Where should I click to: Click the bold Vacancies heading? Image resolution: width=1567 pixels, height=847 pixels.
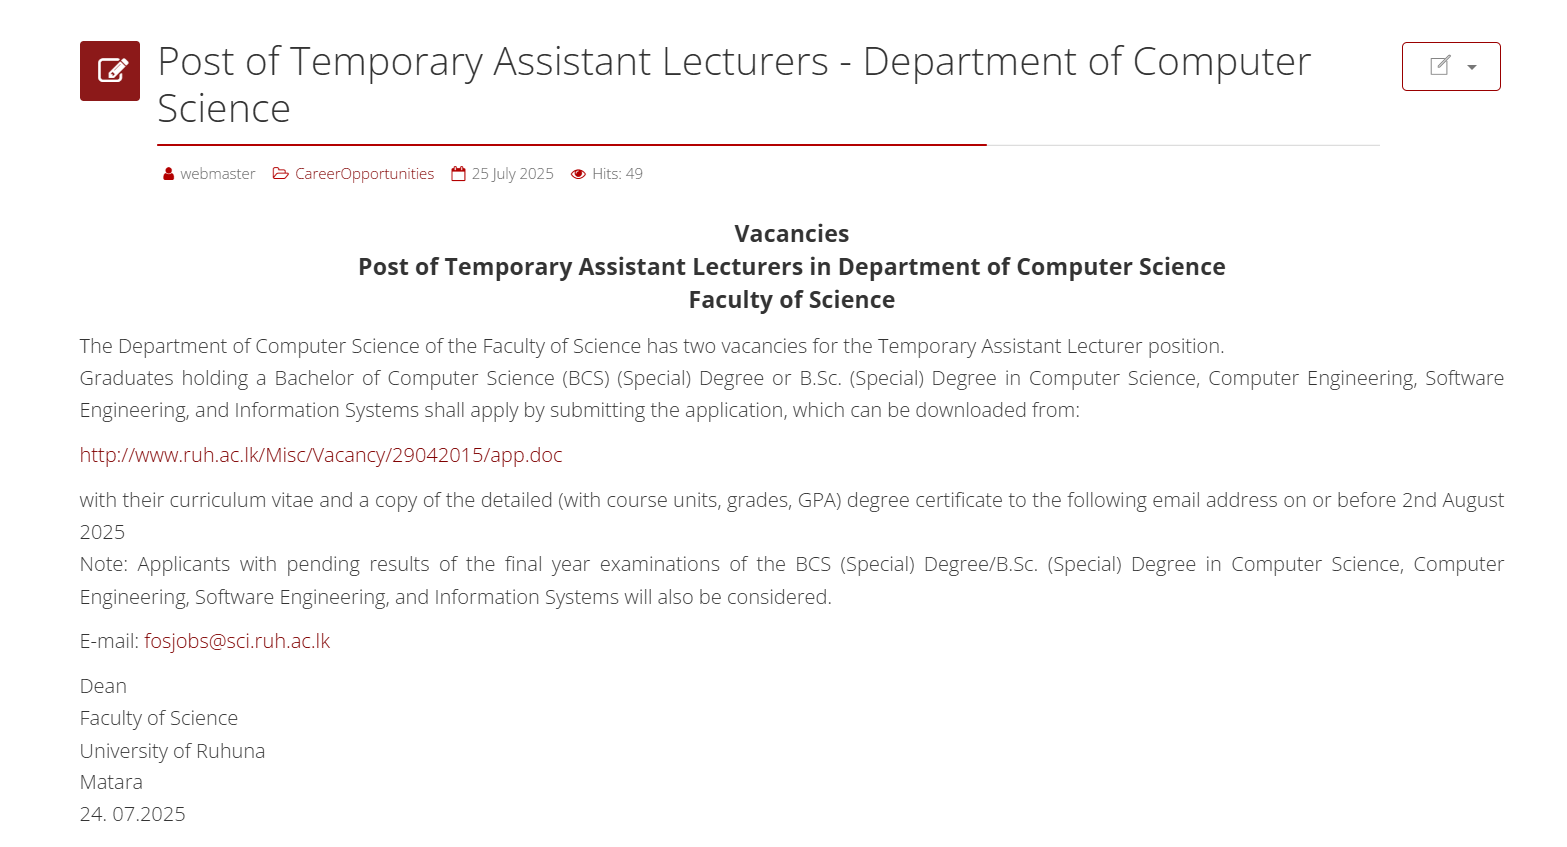pyautogui.click(x=792, y=234)
